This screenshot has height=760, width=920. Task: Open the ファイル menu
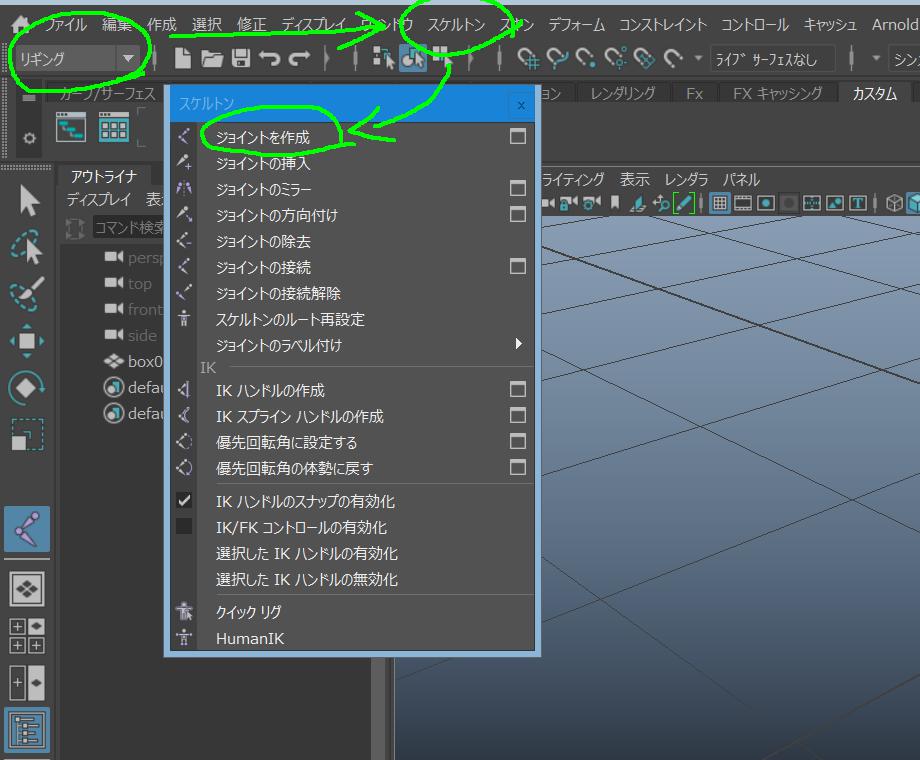pos(65,25)
